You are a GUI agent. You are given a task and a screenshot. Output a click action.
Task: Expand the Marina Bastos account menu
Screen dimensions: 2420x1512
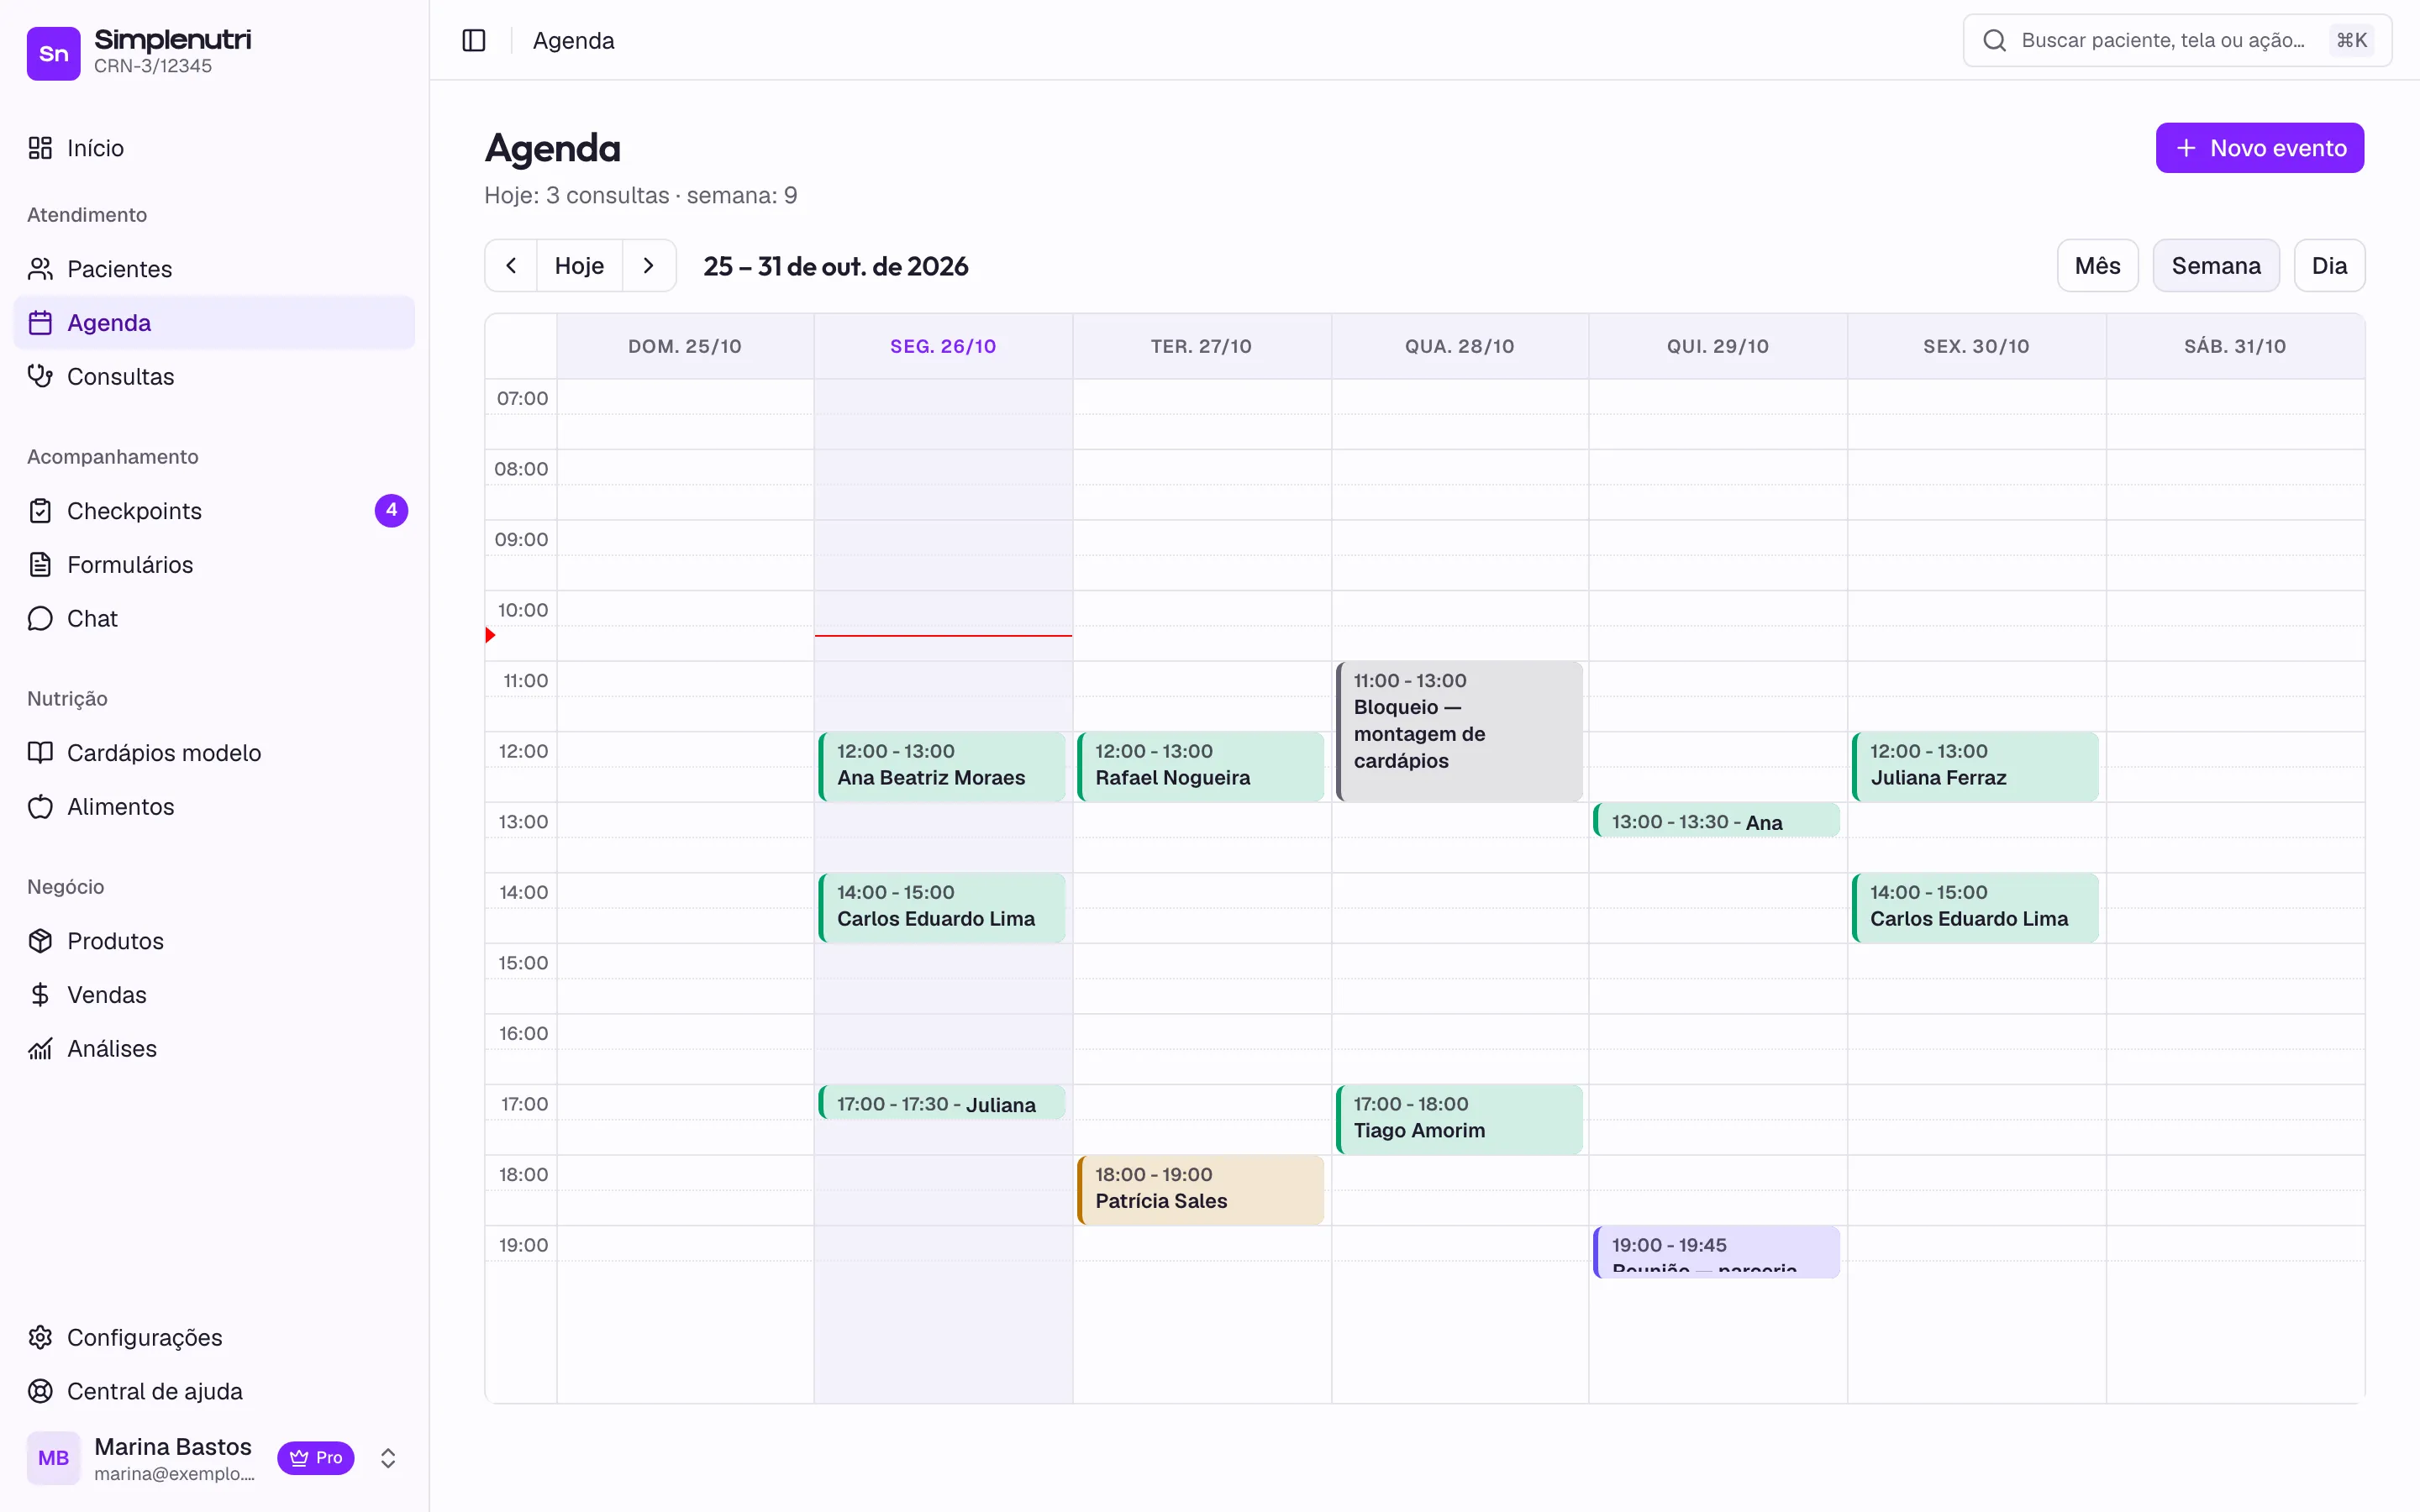389,1458
